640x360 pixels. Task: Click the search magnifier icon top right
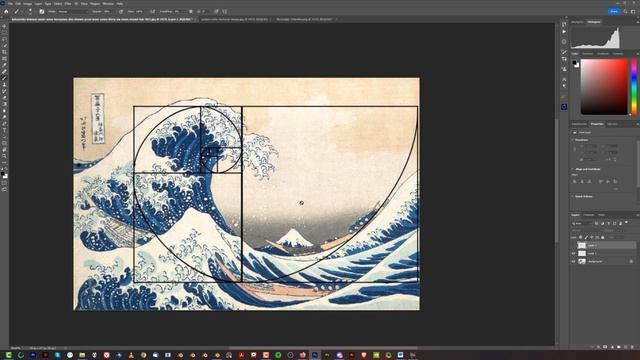(x=625, y=11)
